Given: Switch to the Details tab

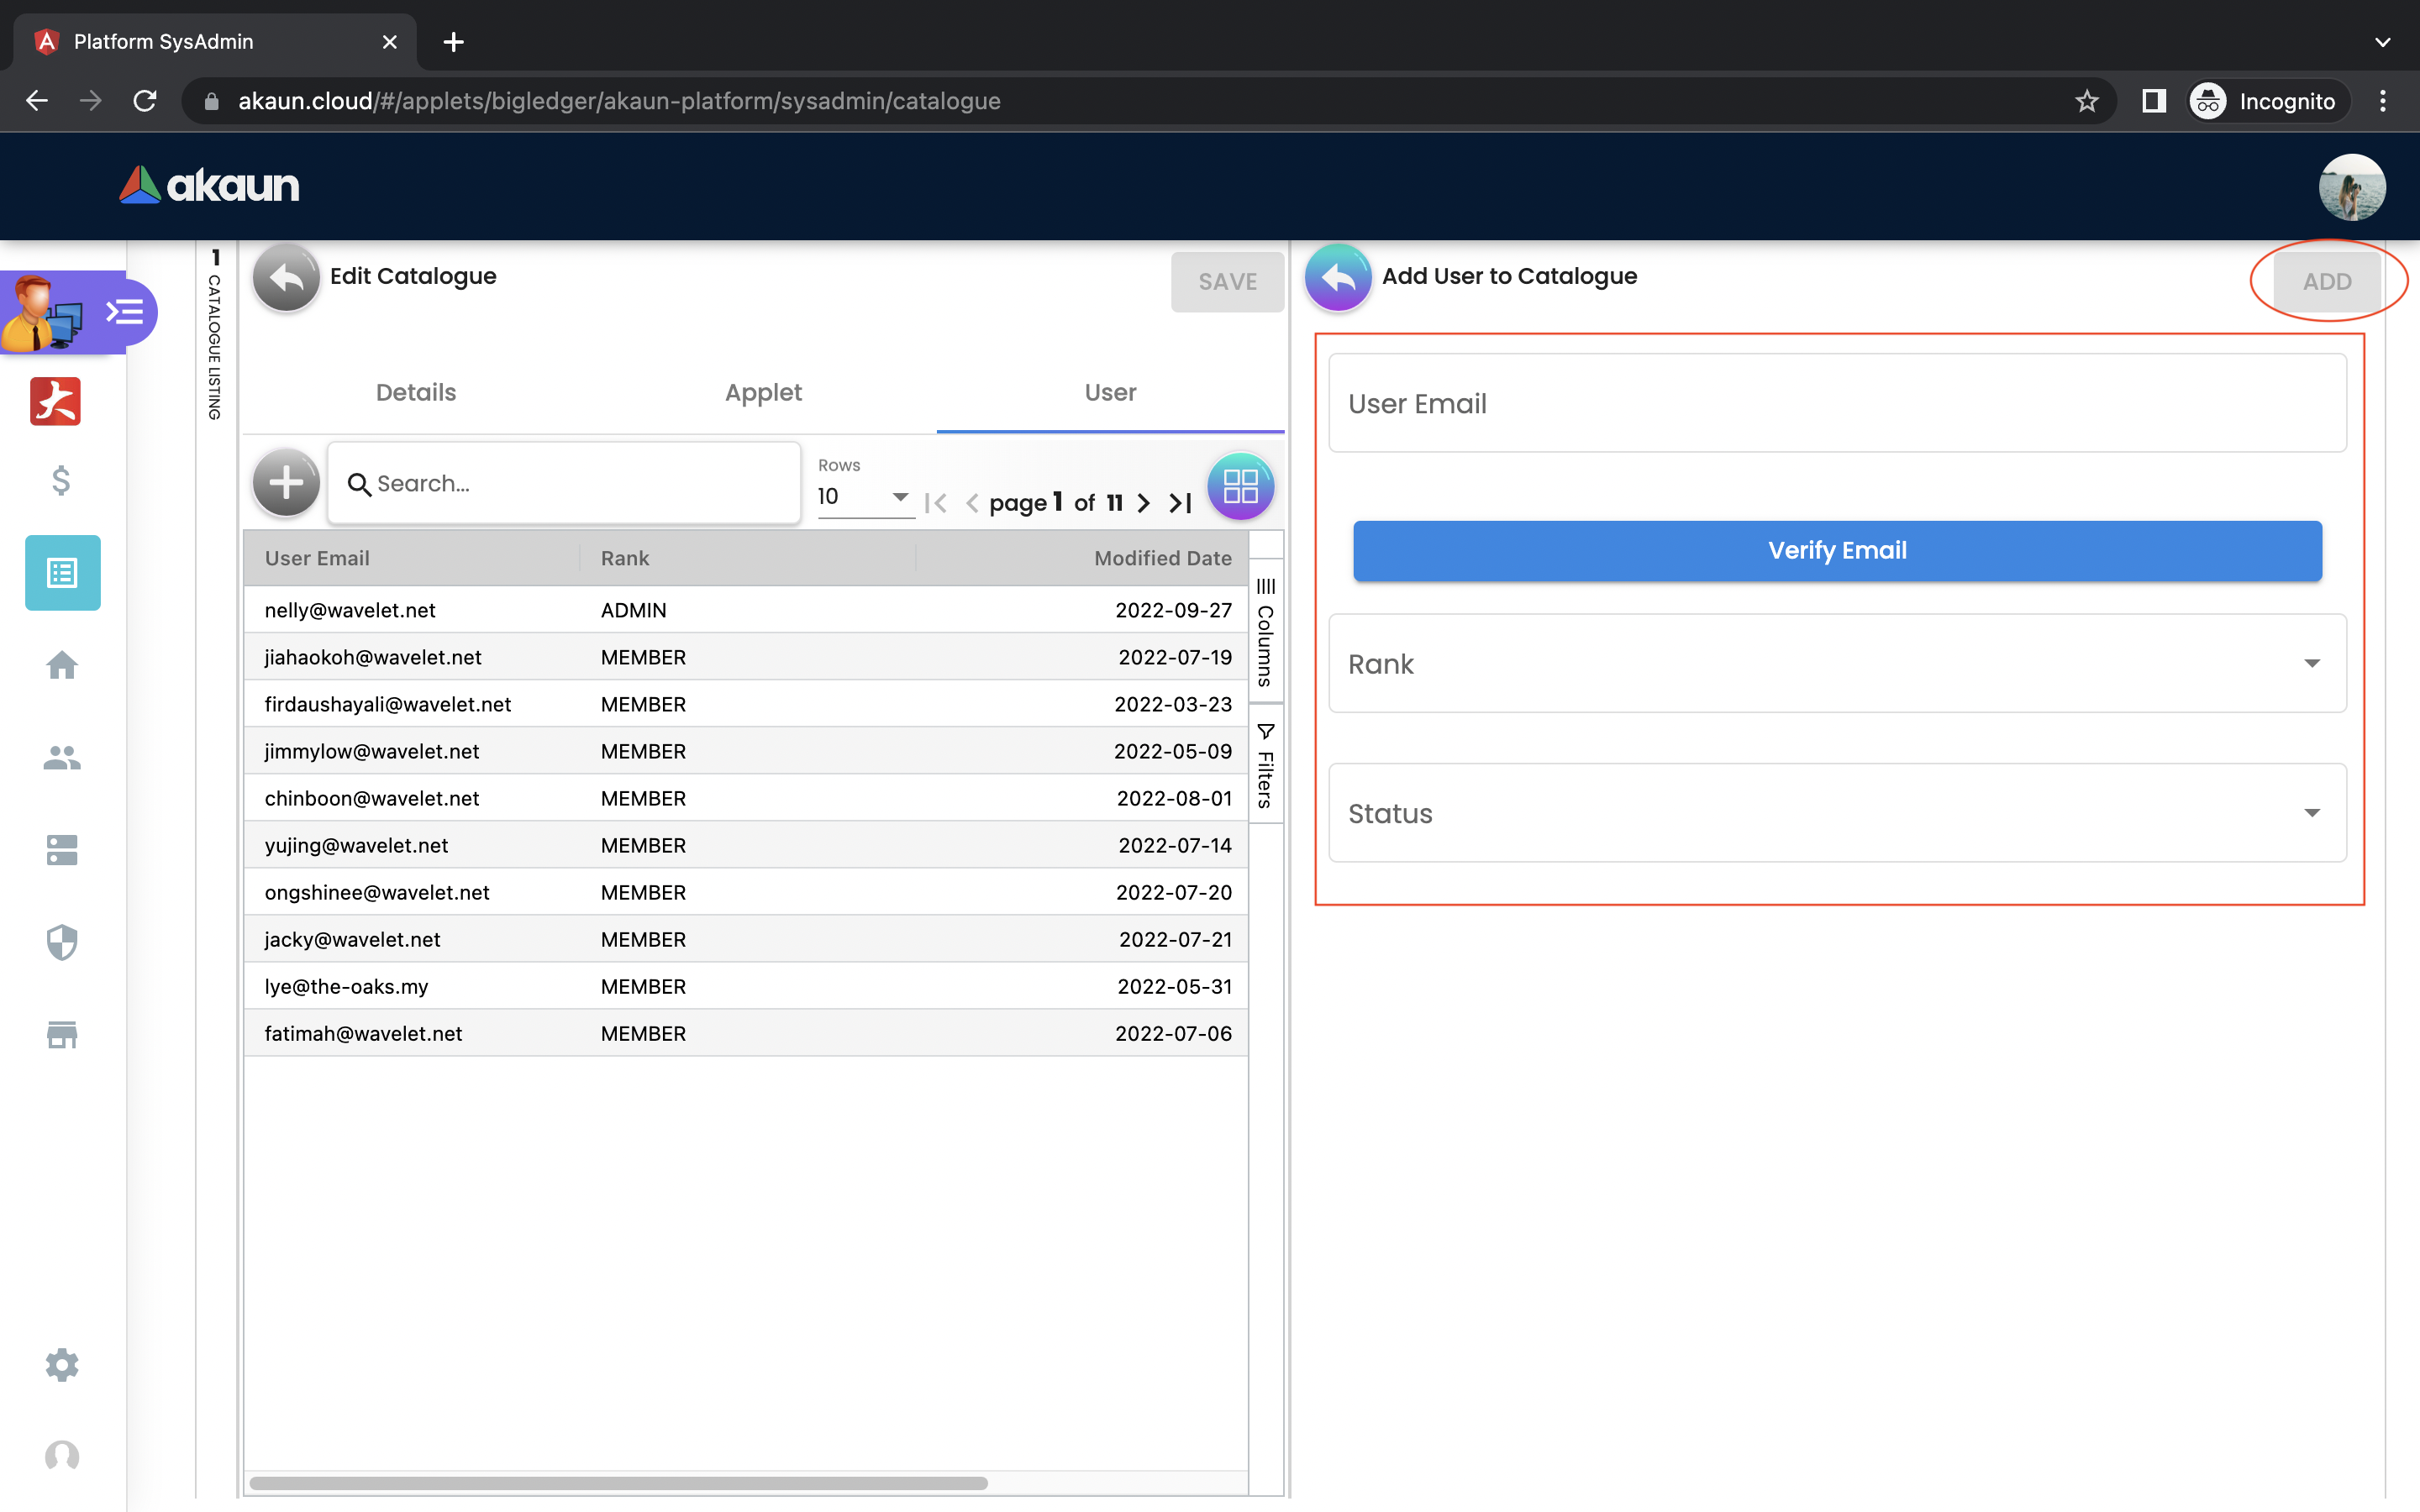Looking at the screenshot, I should pos(416,392).
